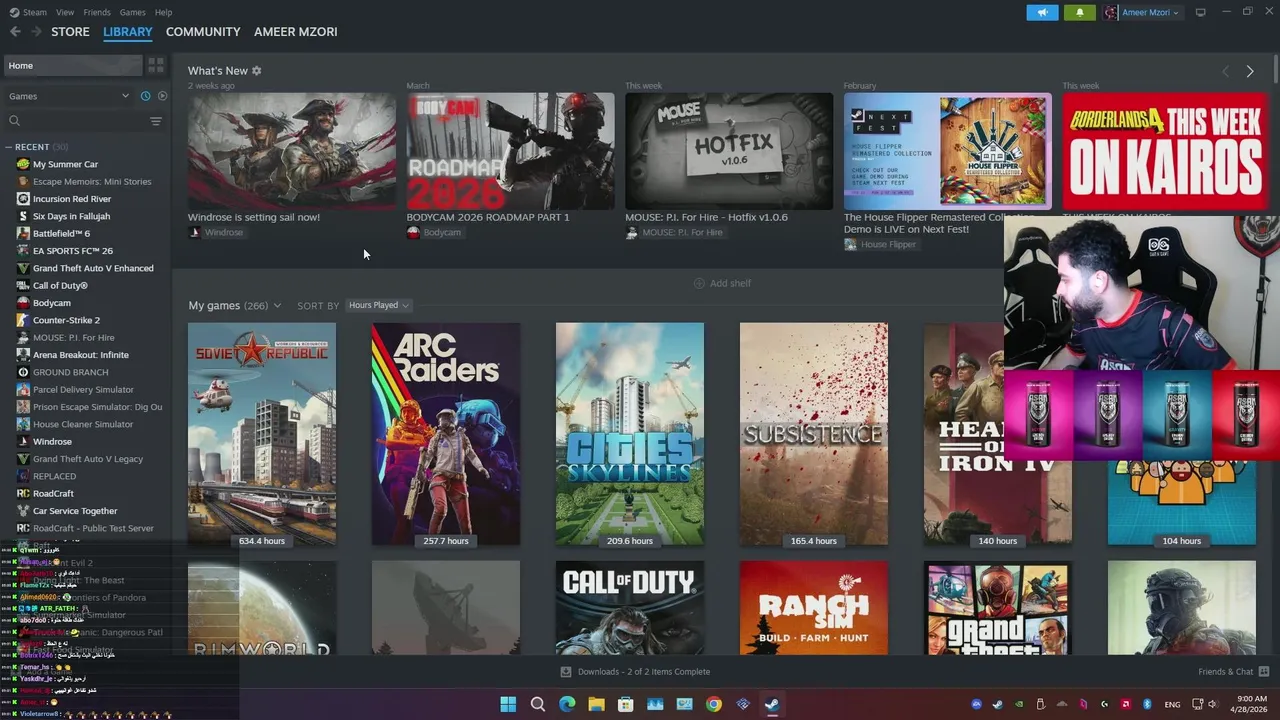Open the Windows Start menu
Screen dimensions: 1280x720
(508, 704)
